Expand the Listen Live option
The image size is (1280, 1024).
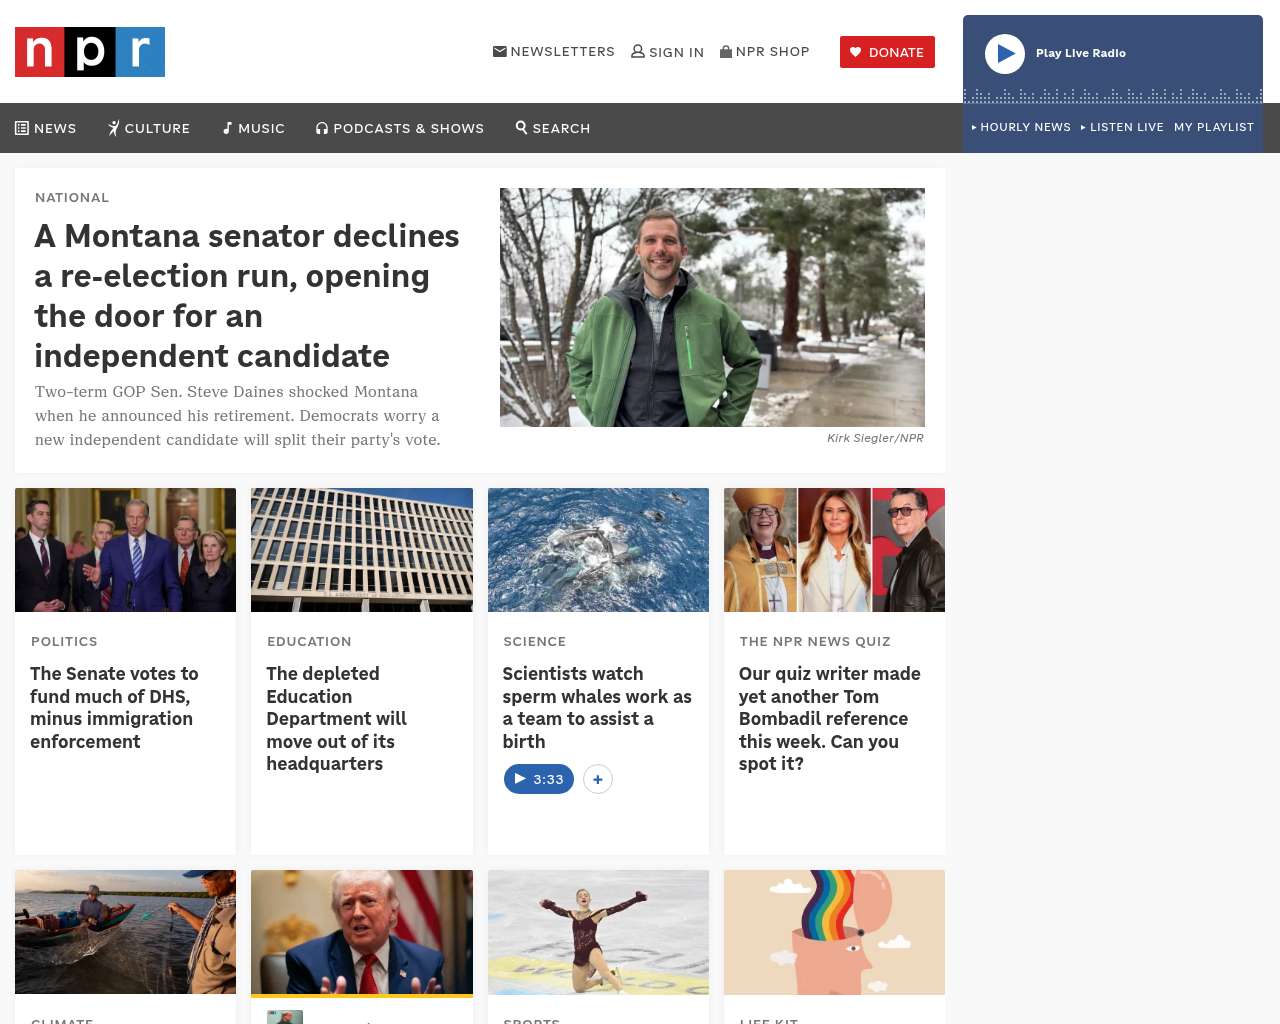click(1122, 127)
